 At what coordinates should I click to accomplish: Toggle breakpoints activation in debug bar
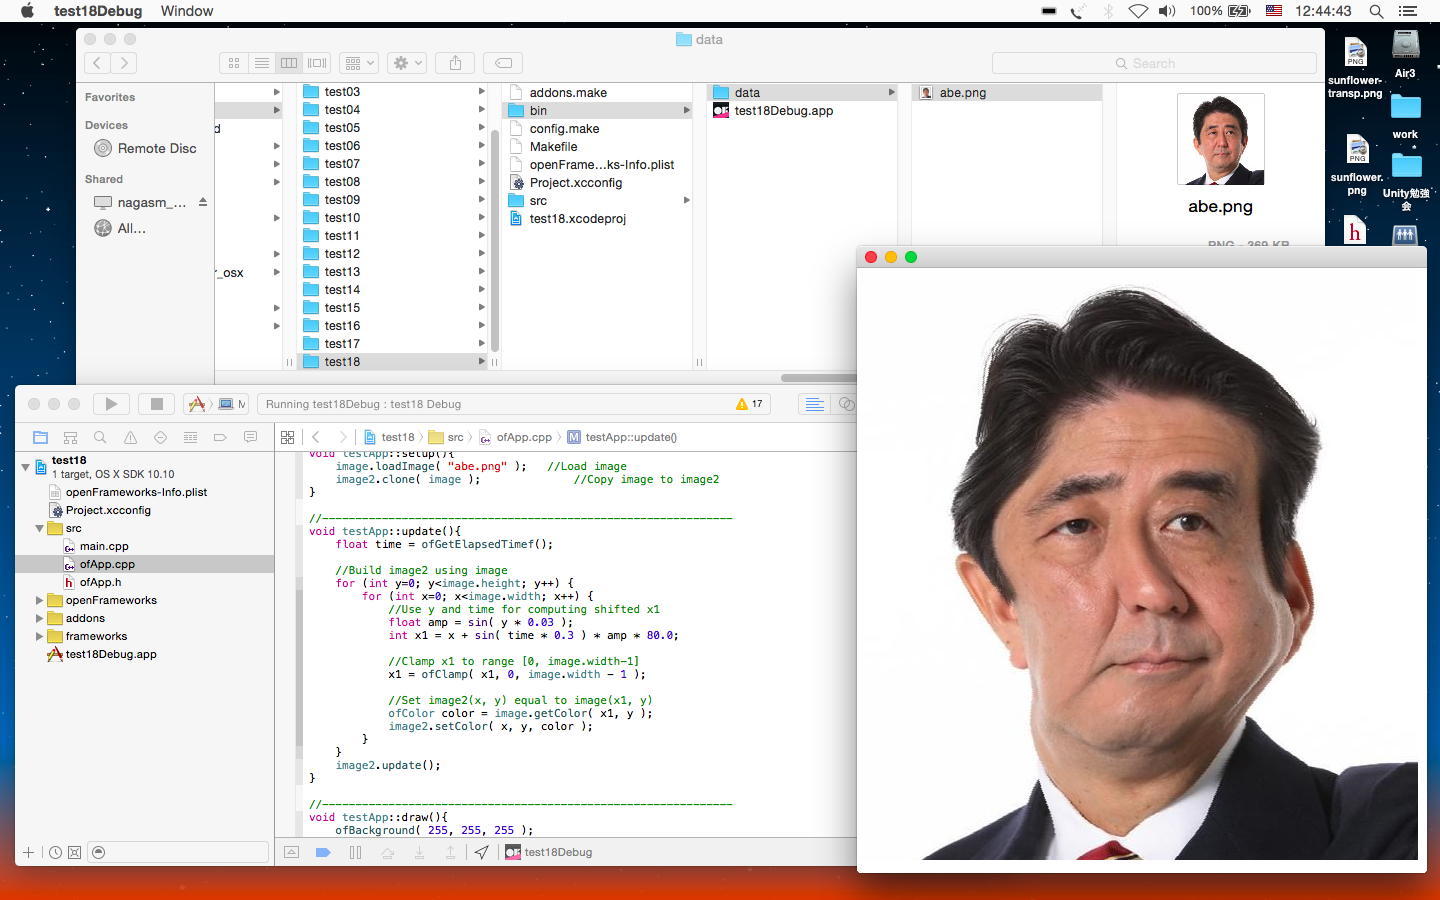(323, 852)
